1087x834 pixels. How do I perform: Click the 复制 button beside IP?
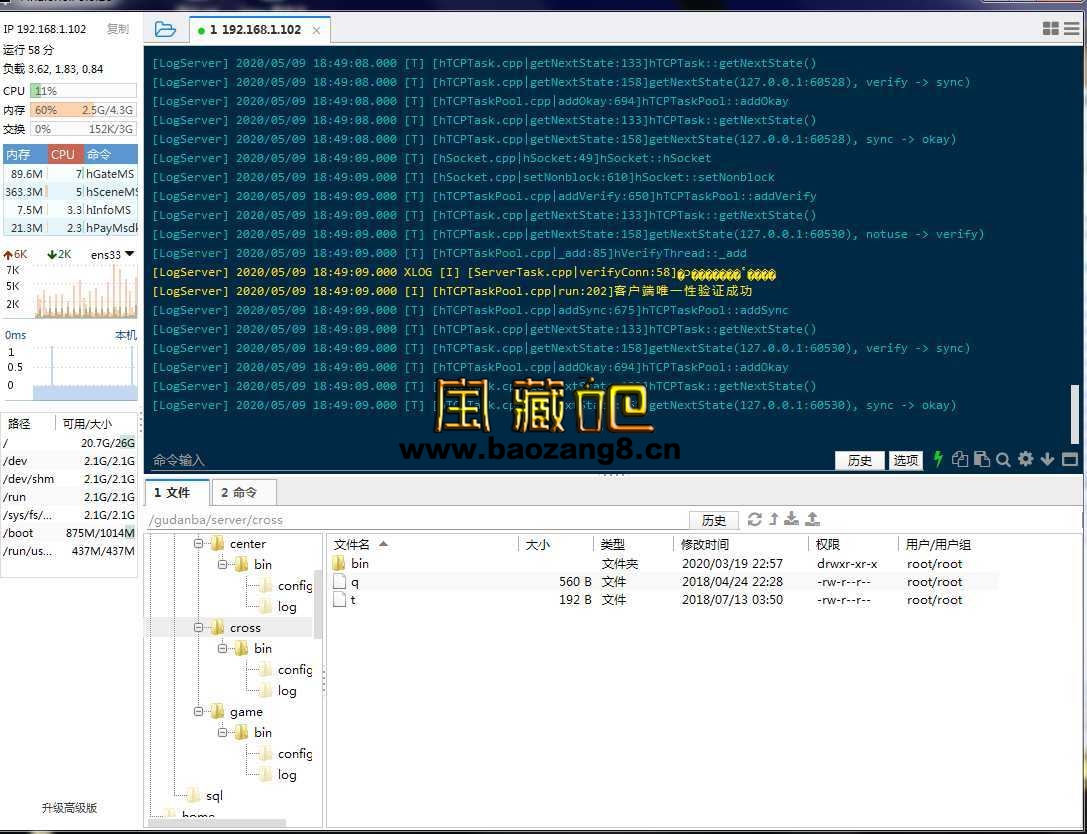coord(117,29)
